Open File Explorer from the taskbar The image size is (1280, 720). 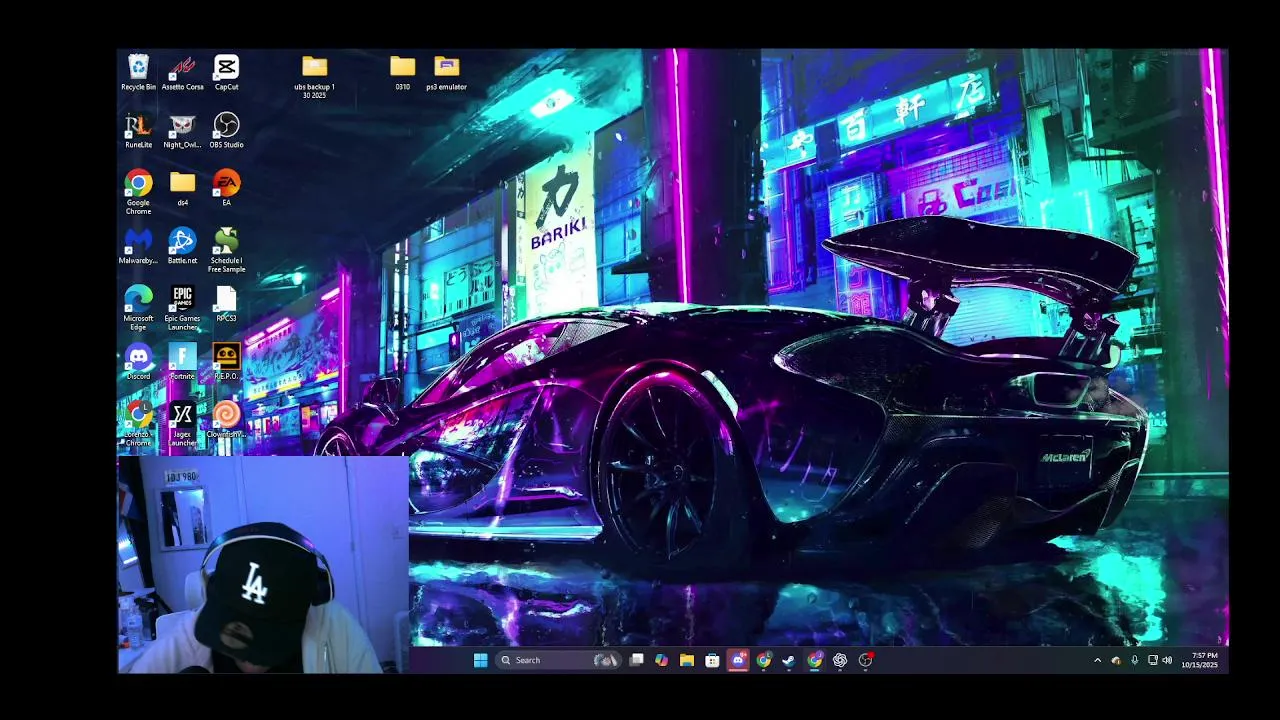[687, 660]
